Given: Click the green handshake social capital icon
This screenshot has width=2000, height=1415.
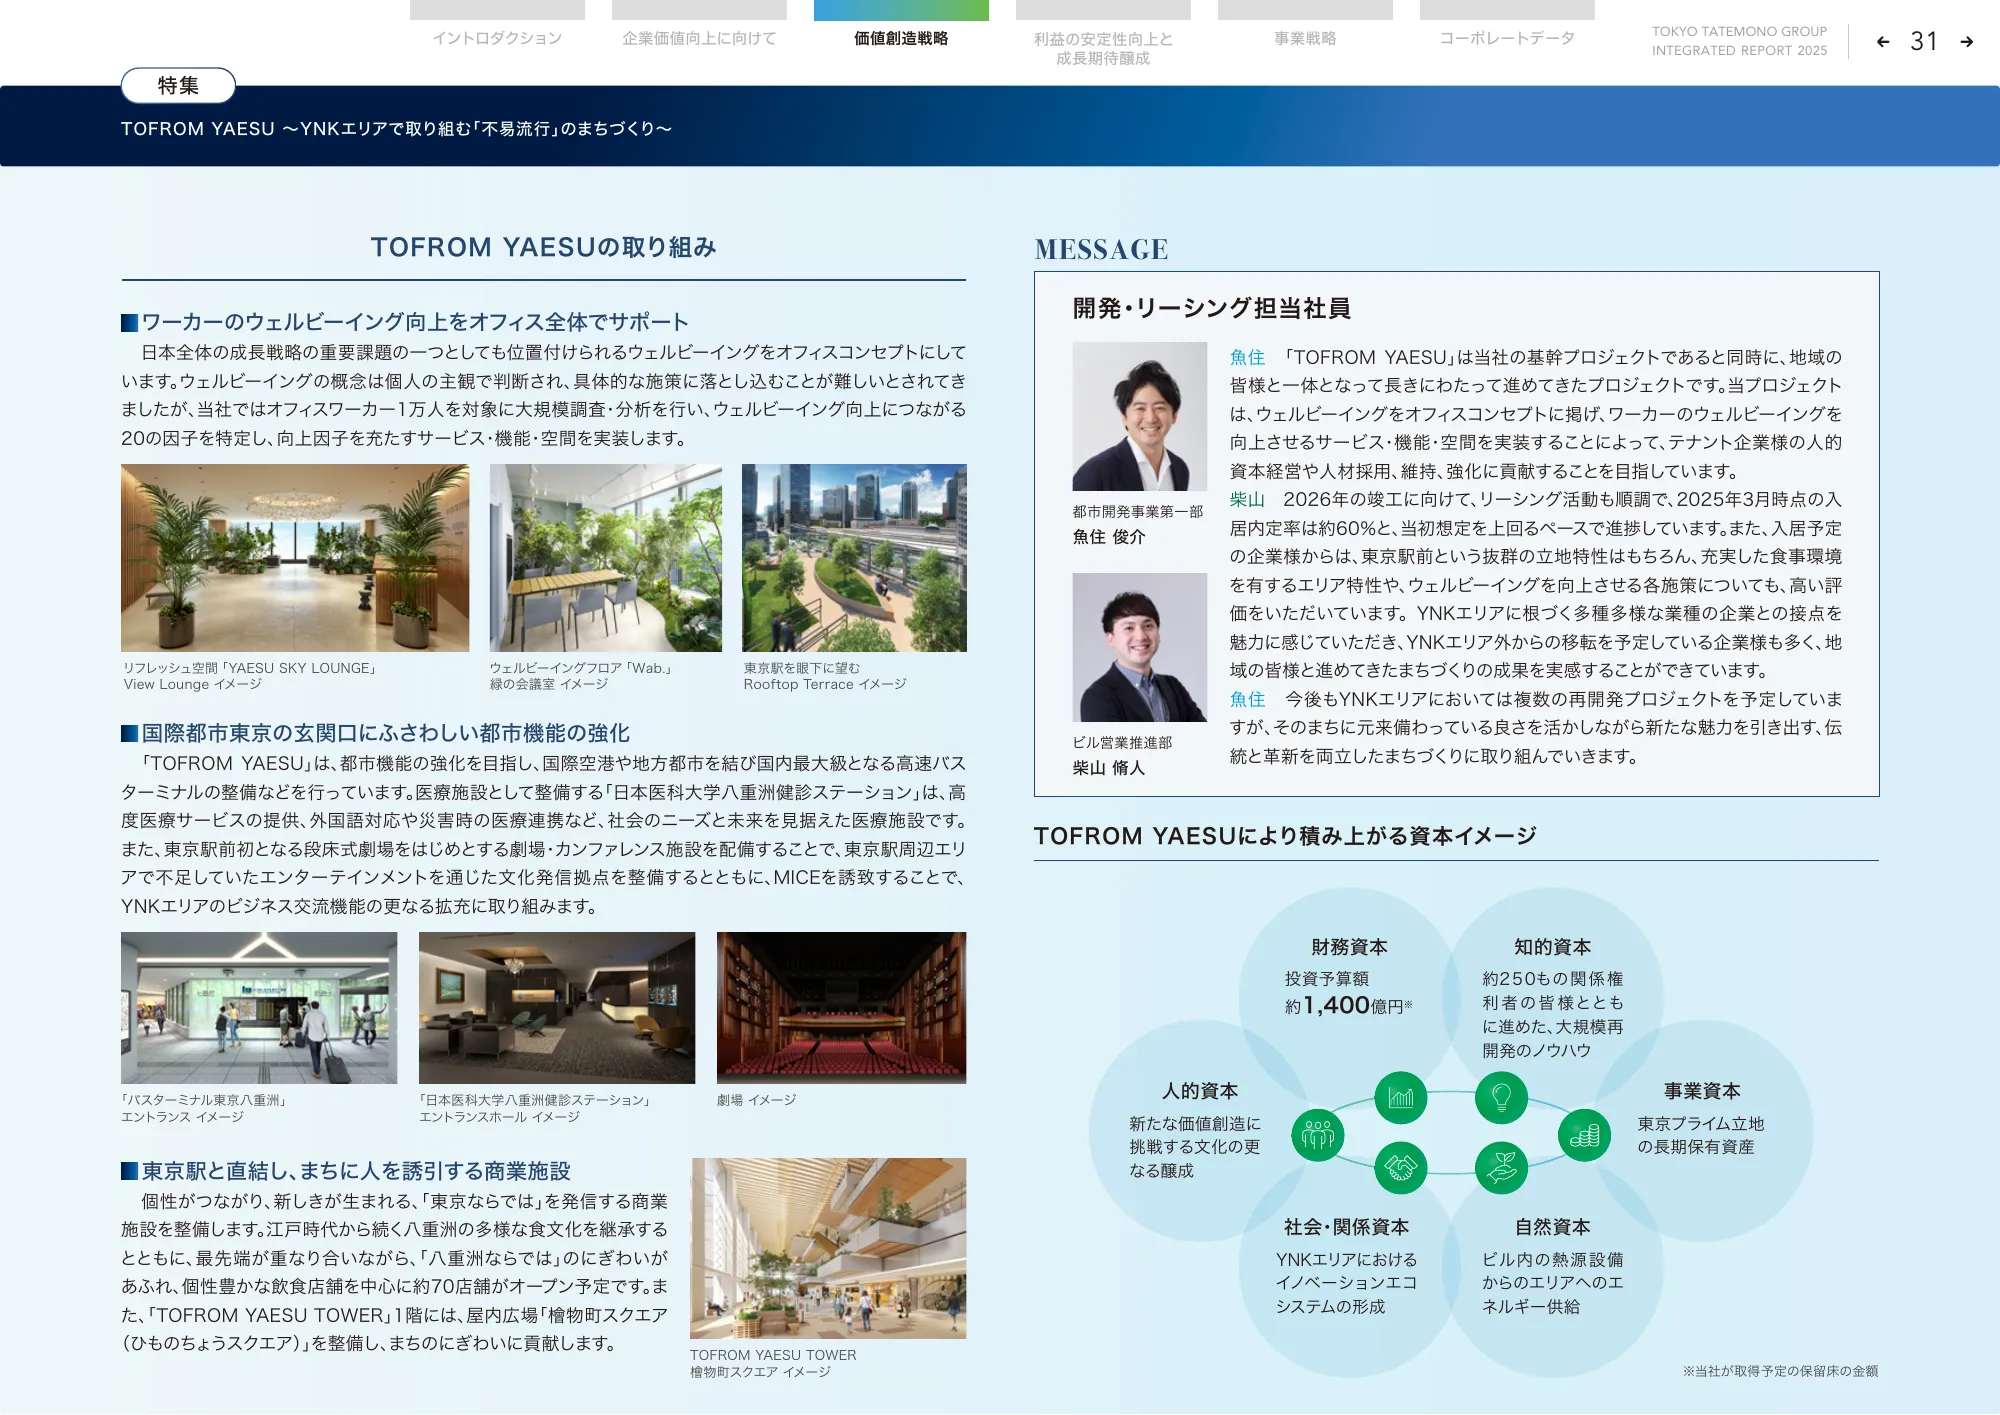Looking at the screenshot, I should tap(1400, 1167).
